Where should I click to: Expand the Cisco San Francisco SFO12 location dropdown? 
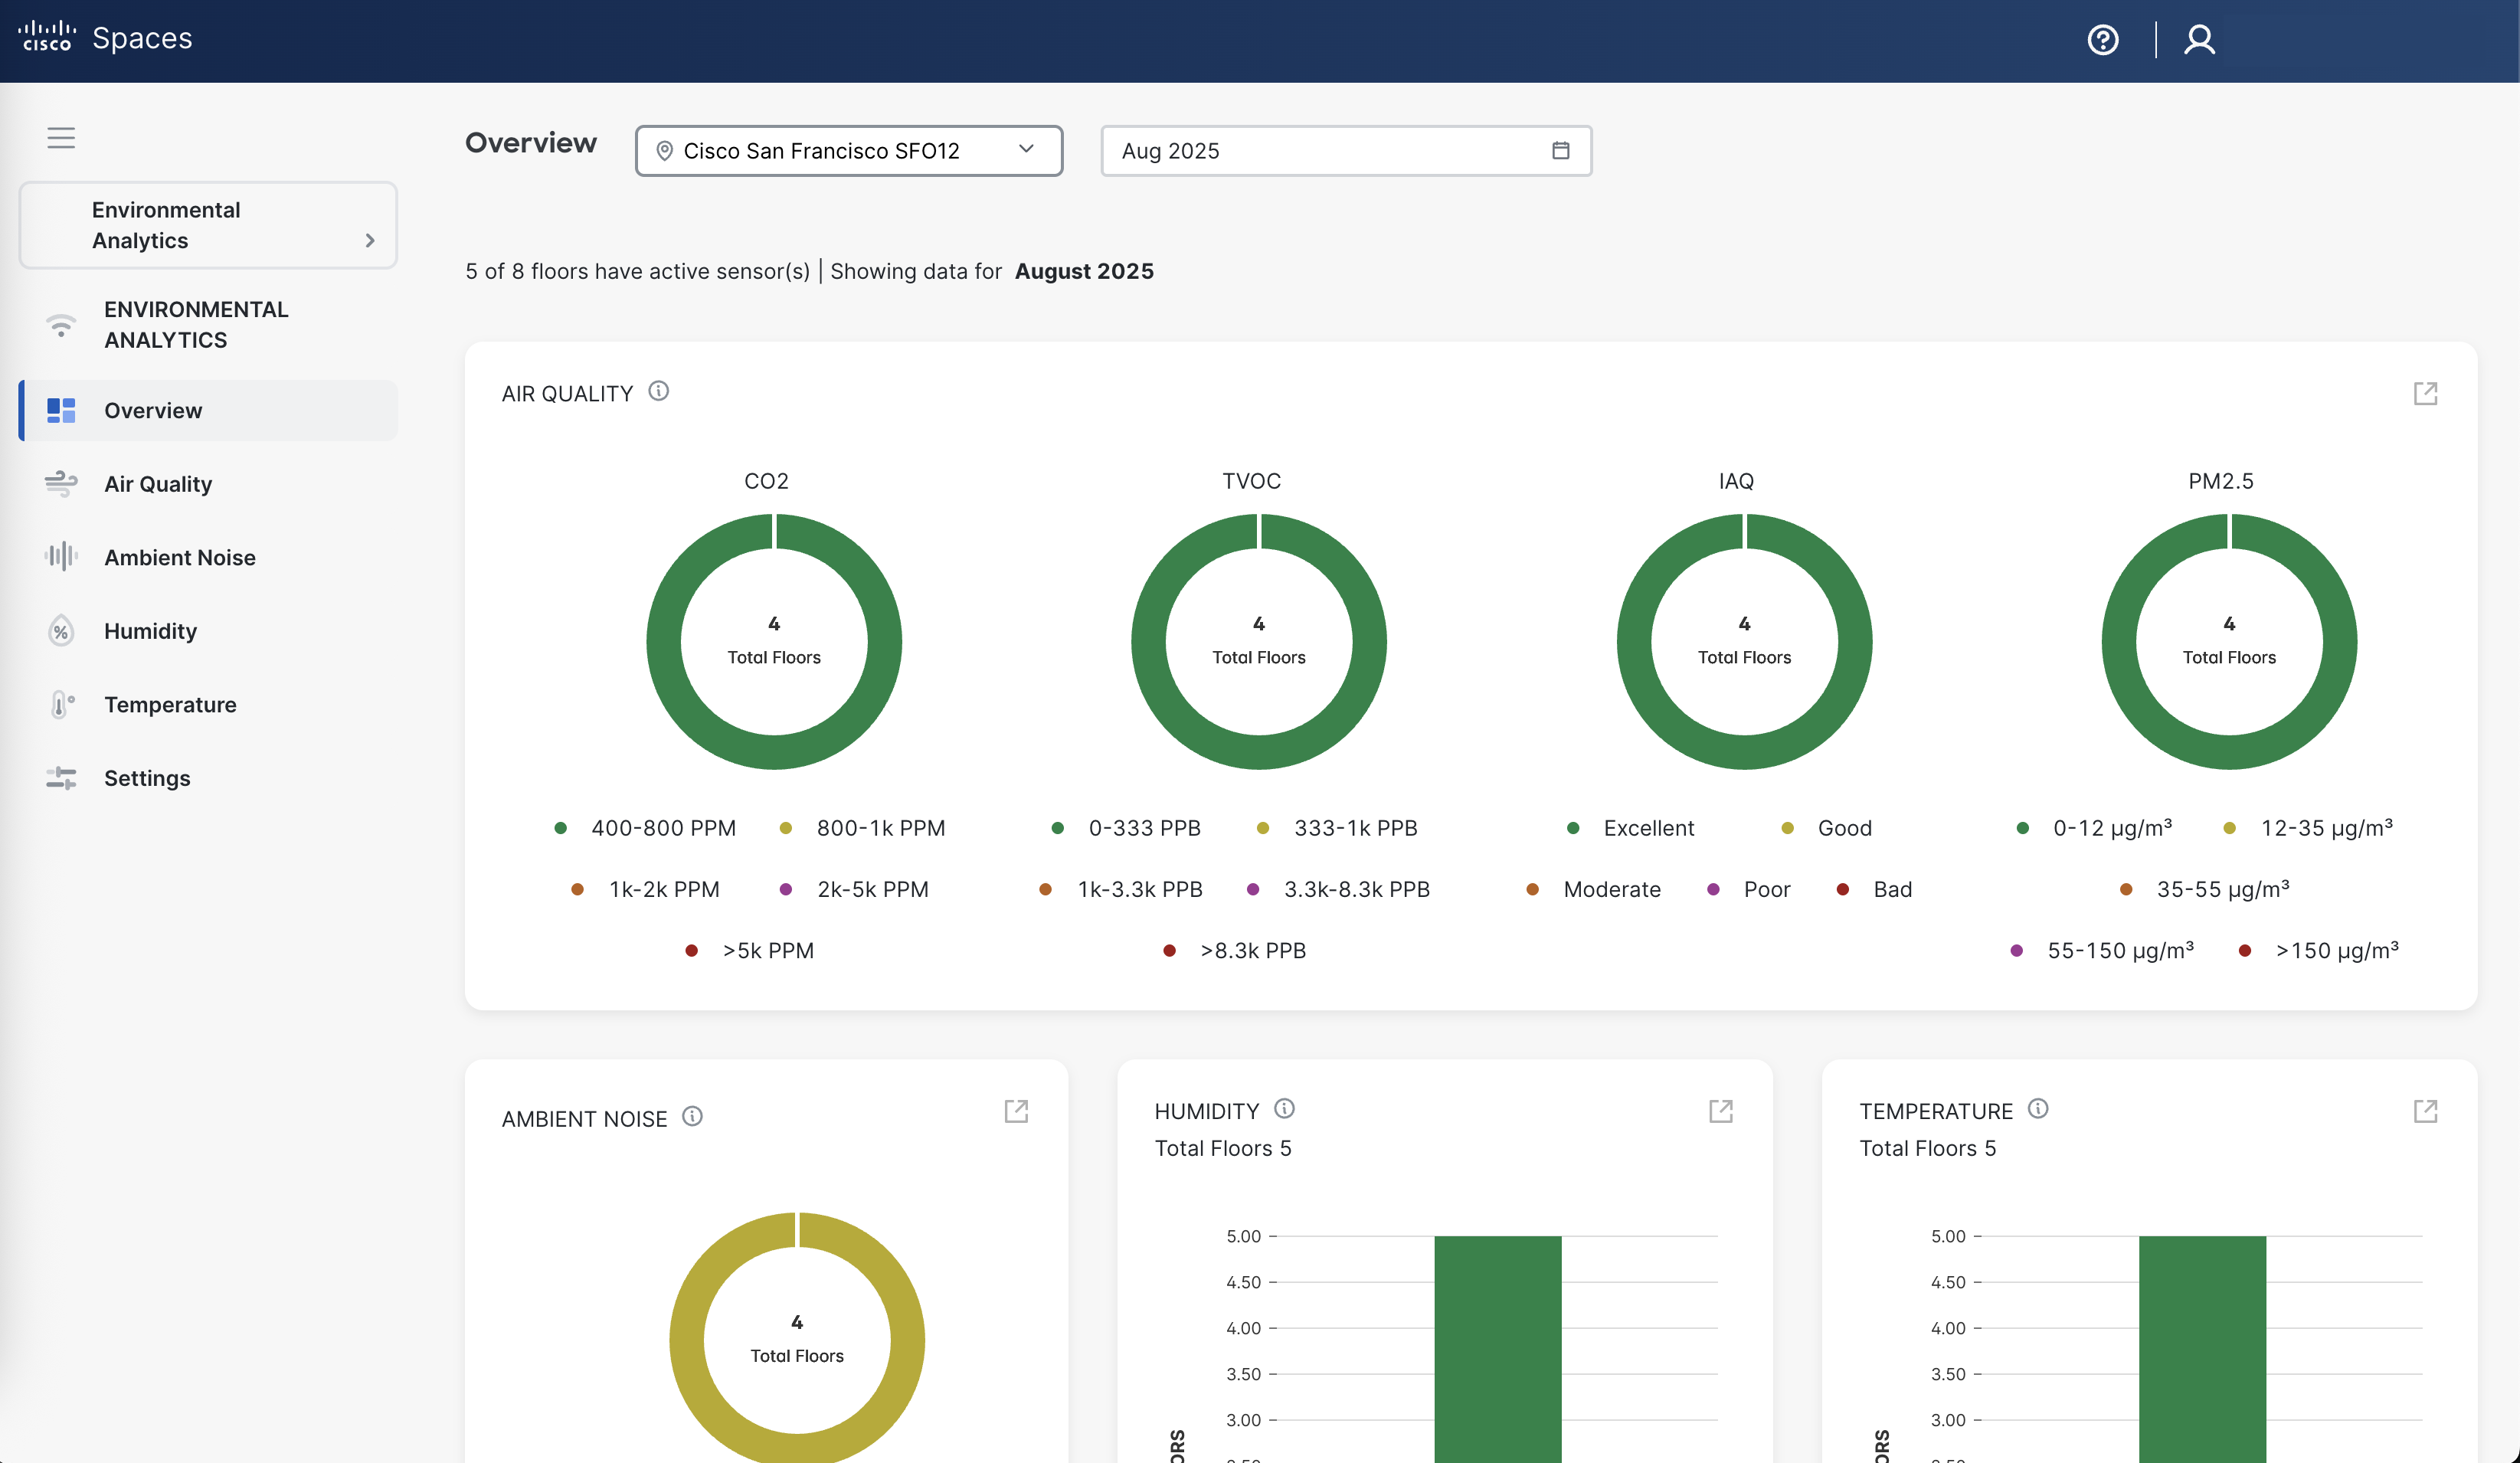[x=1027, y=150]
